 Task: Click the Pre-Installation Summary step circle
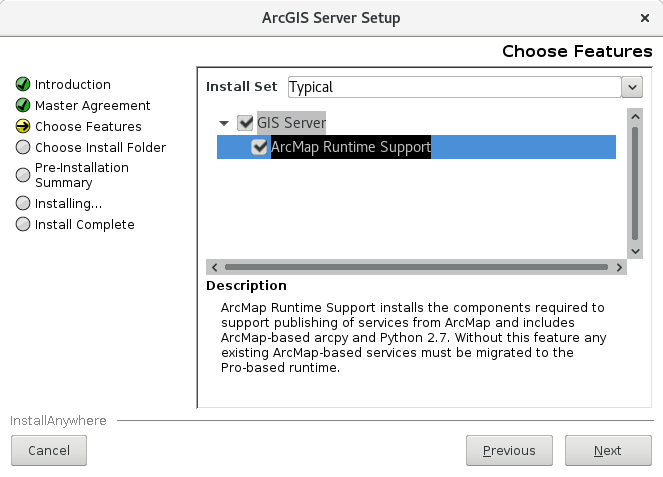click(x=23, y=175)
